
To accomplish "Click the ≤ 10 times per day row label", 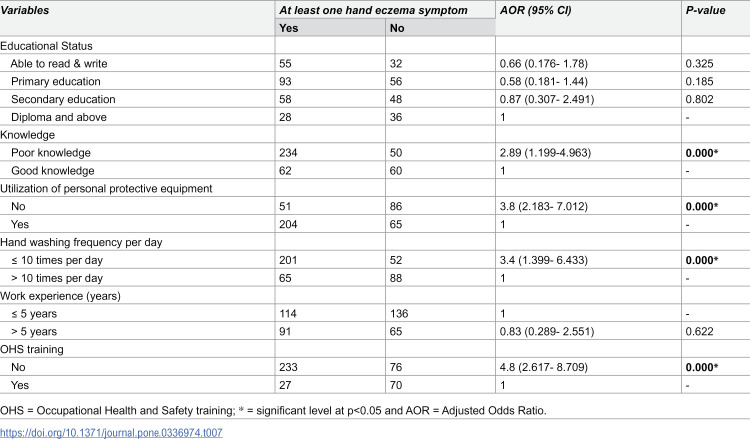I will (x=57, y=260).
